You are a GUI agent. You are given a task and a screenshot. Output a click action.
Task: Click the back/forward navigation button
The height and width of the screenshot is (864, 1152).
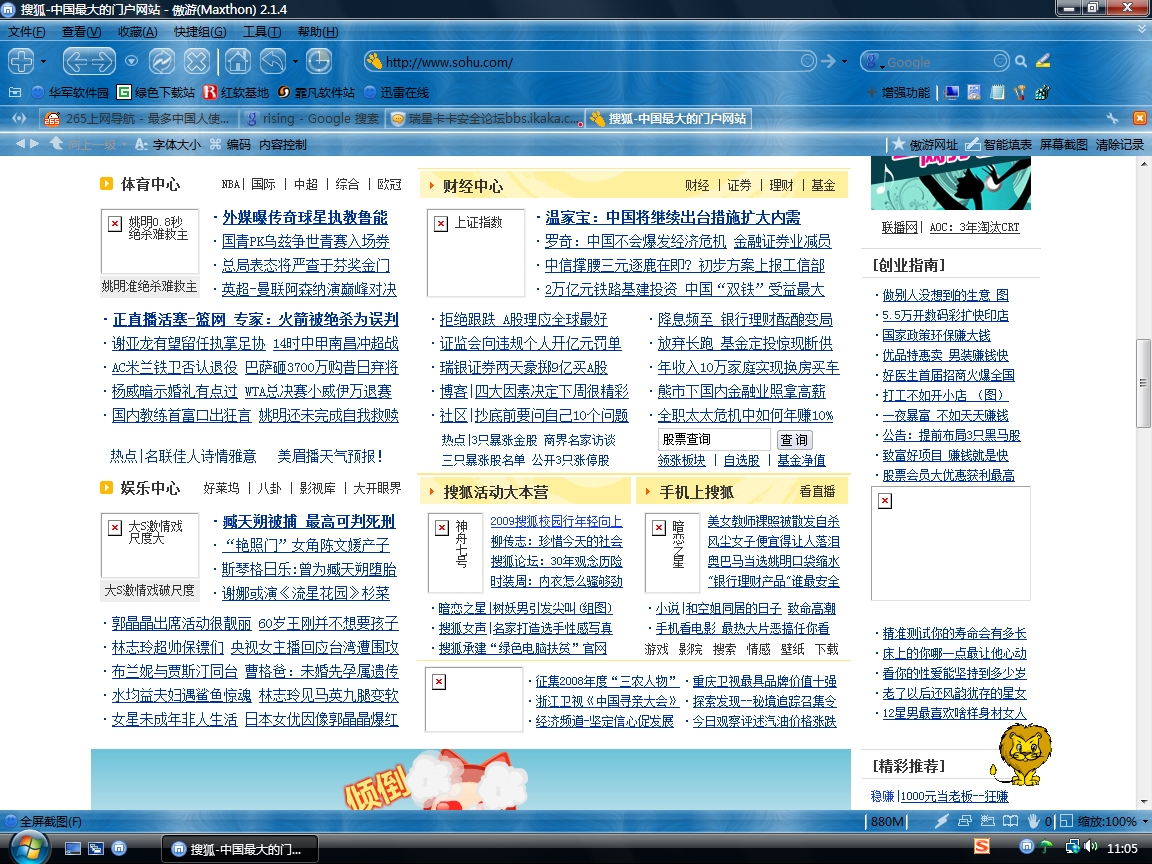pos(89,61)
